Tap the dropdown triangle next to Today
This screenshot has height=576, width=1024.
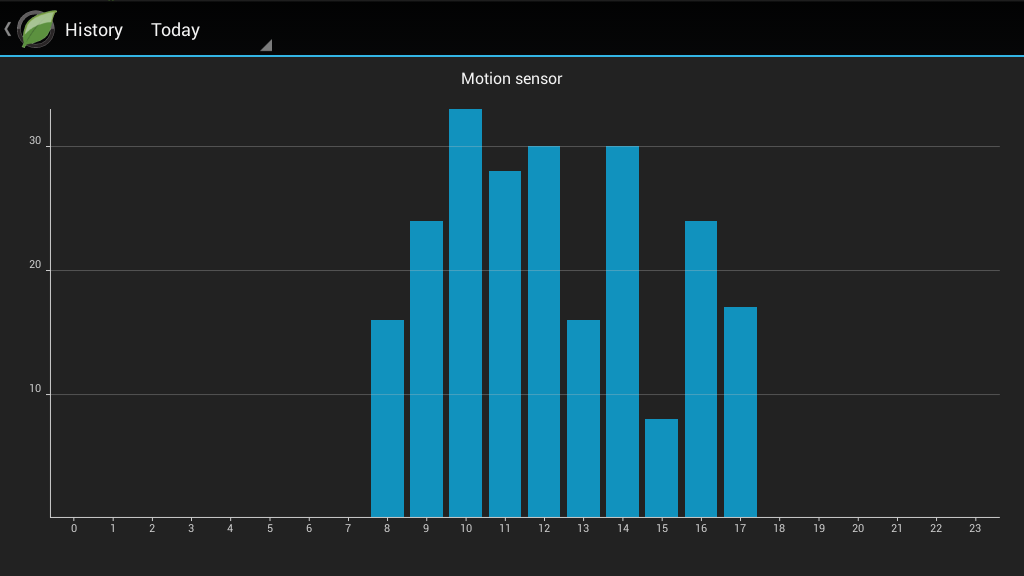pyautogui.click(x=266, y=45)
